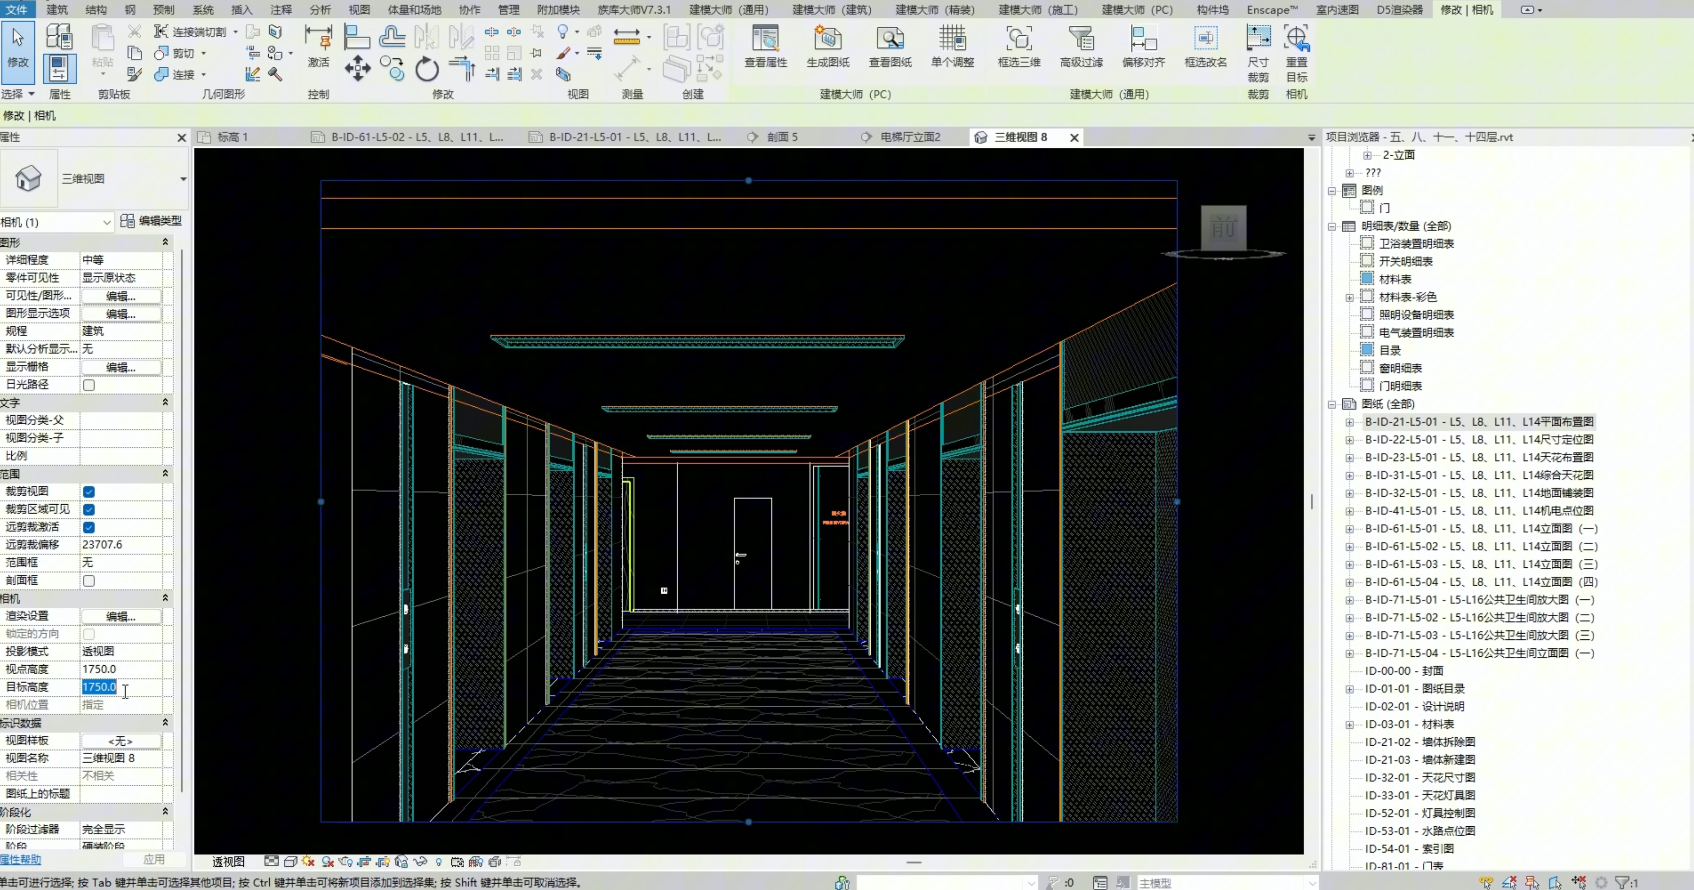Collapse the 图纸 (全部) tree node
This screenshot has width=1694, height=890.
[x=1332, y=404]
